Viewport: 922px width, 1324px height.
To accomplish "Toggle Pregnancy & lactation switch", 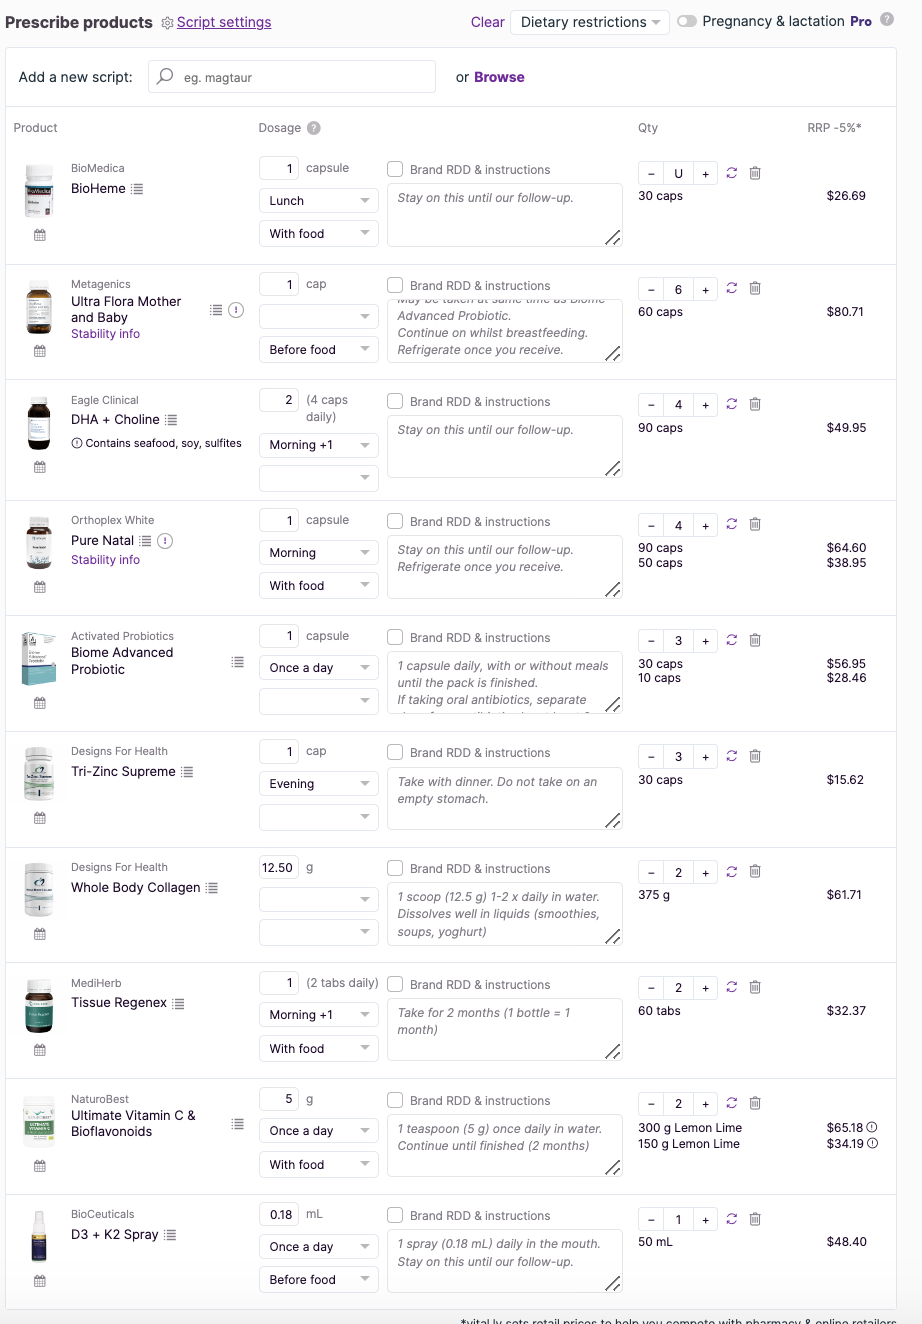I will (x=687, y=21).
